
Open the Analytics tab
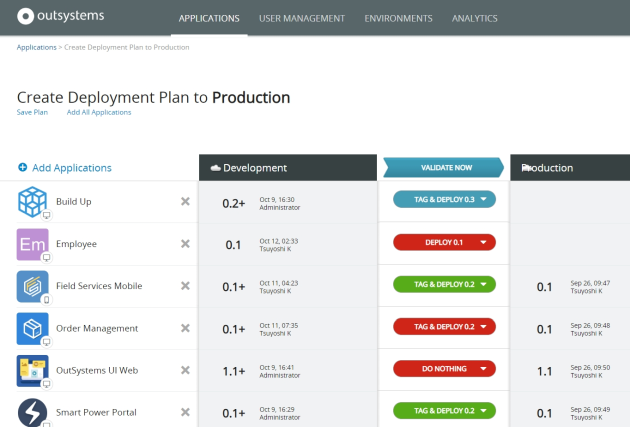(x=475, y=18)
